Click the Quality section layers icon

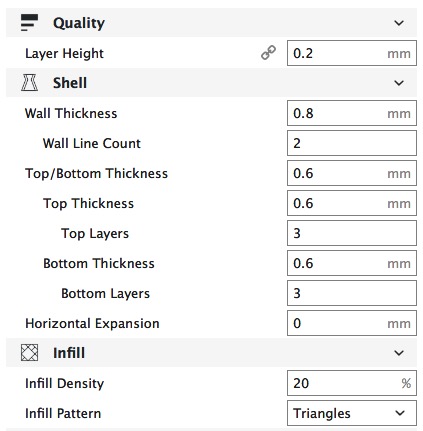(29, 23)
